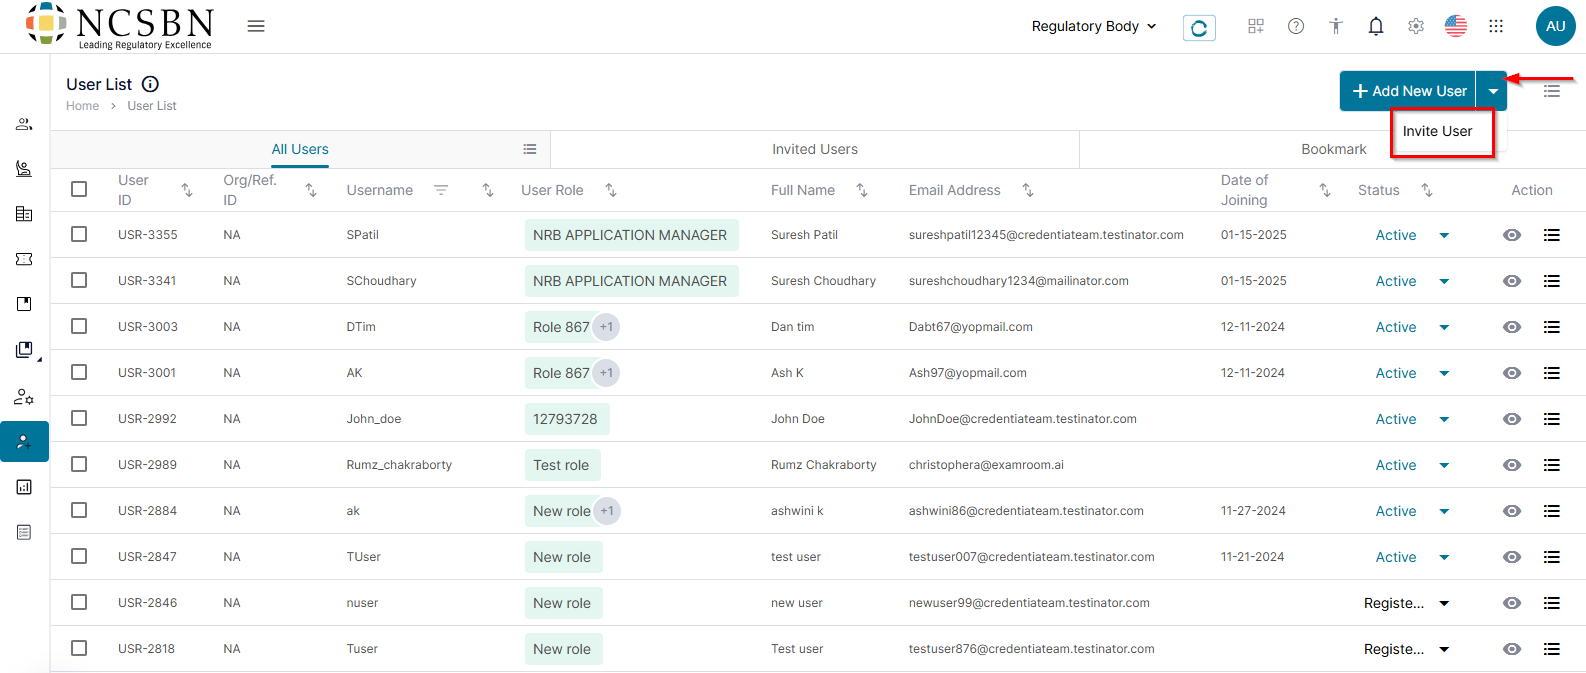The height and width of the screenshot is (673, 1586).
Task: Open the apps grid launcher icon
Action: click(1496, 27)
